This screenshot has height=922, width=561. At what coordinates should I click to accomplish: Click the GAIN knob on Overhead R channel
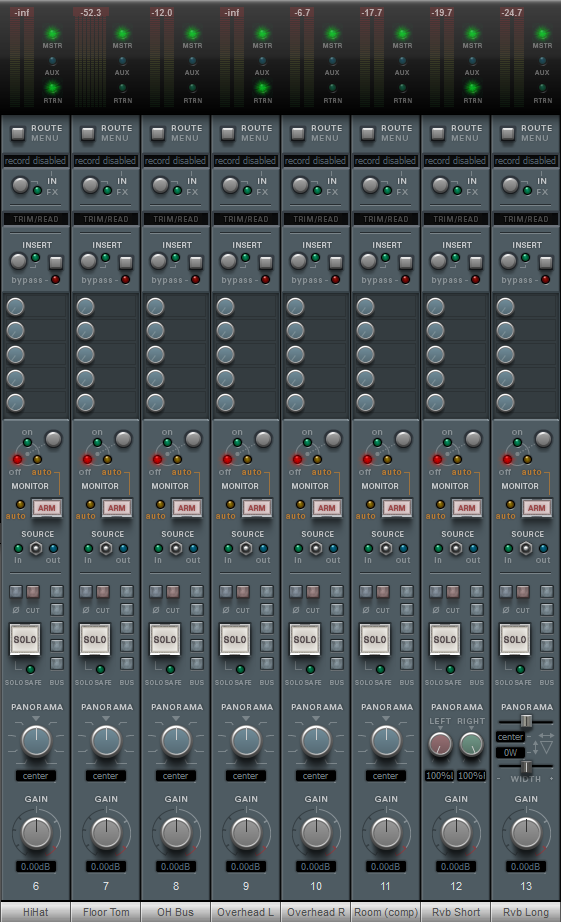[x=316, y=832]
